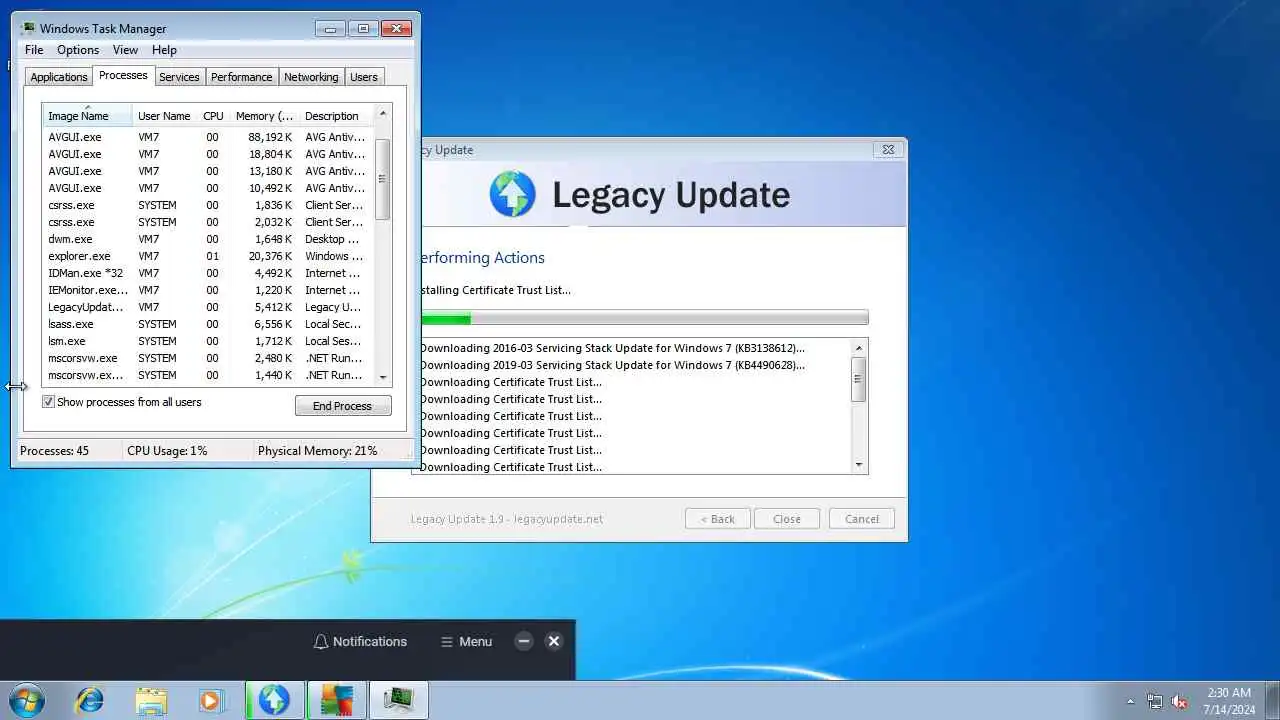Click the legacyupdate.net footer text
The height and width of the screenshot is (720, 1280).
pyautogui.click(x=558, y=519)
